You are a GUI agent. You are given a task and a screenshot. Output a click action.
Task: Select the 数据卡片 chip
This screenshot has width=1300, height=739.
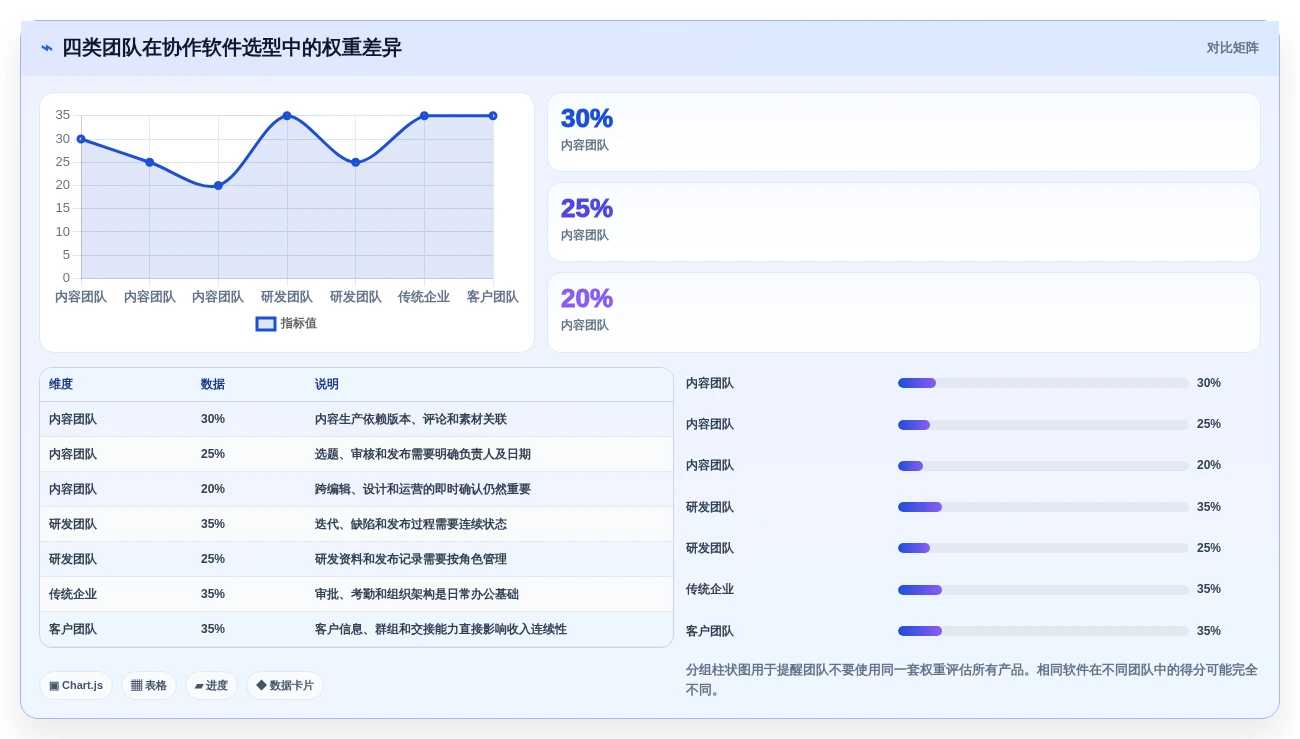(x=285, y=686)
